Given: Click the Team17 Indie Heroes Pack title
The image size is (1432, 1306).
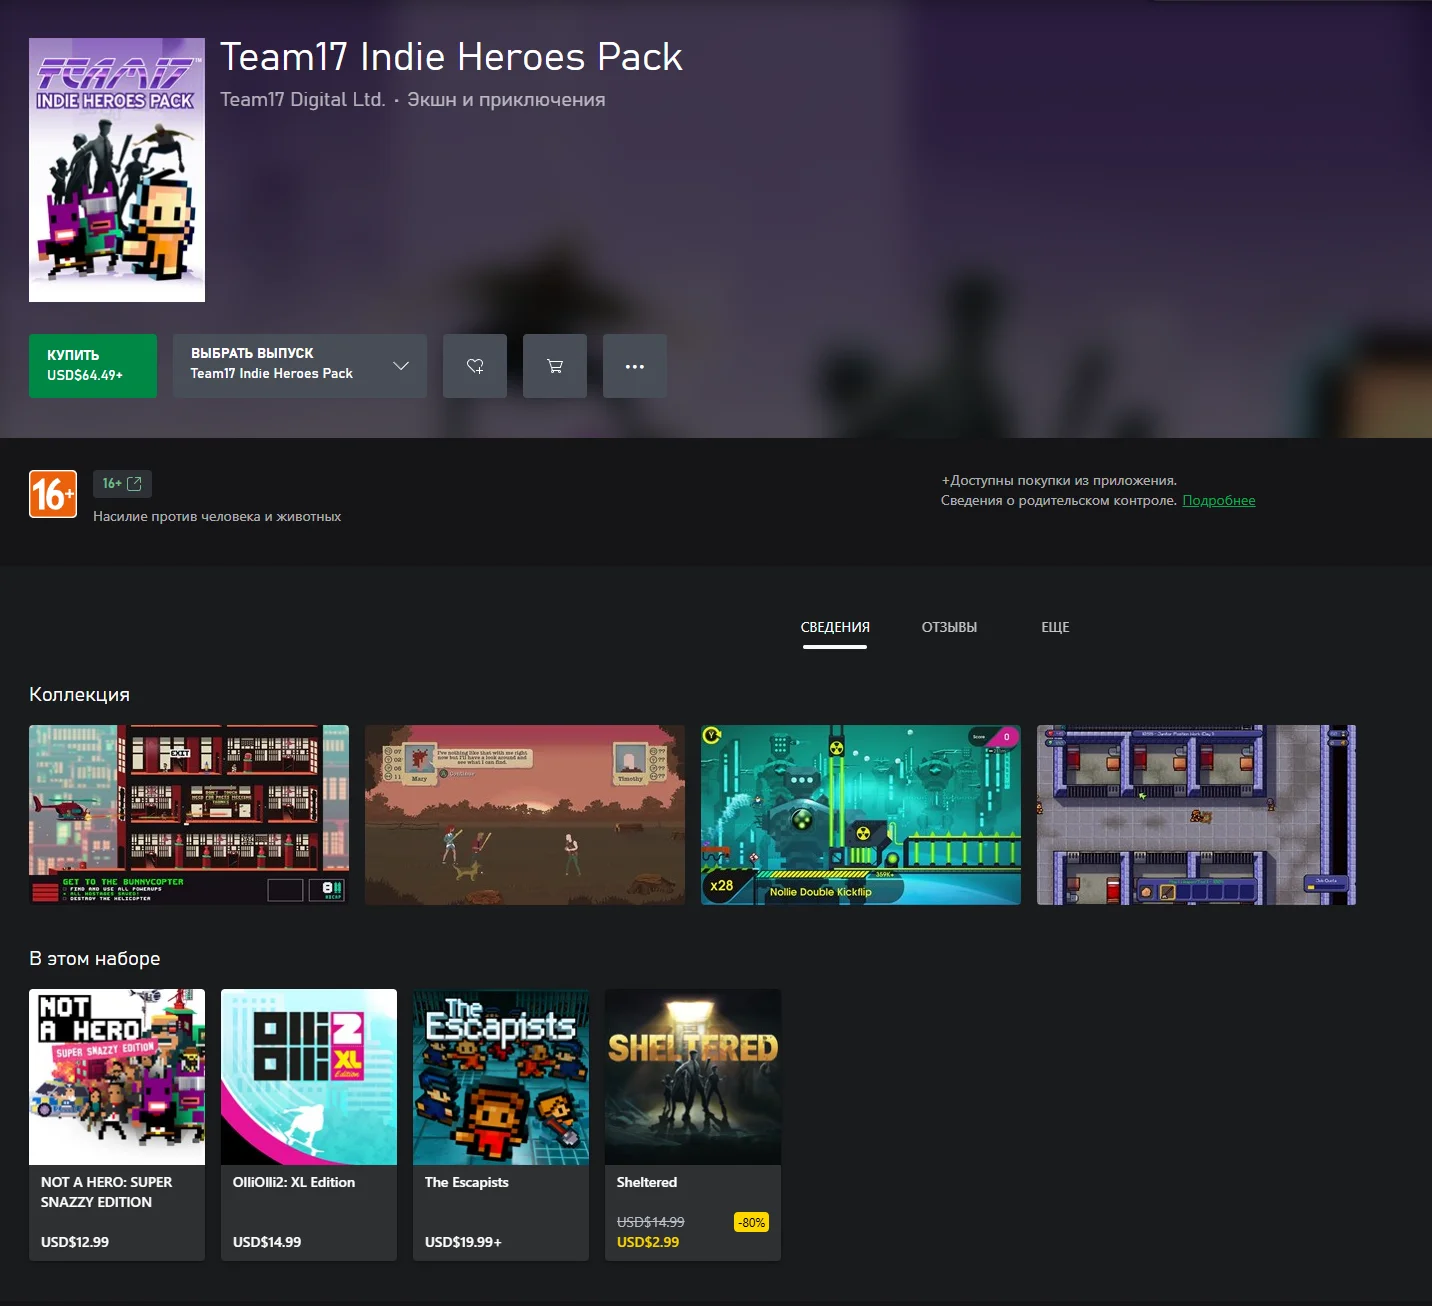Looking at the screenshot, I should point(451,57).
